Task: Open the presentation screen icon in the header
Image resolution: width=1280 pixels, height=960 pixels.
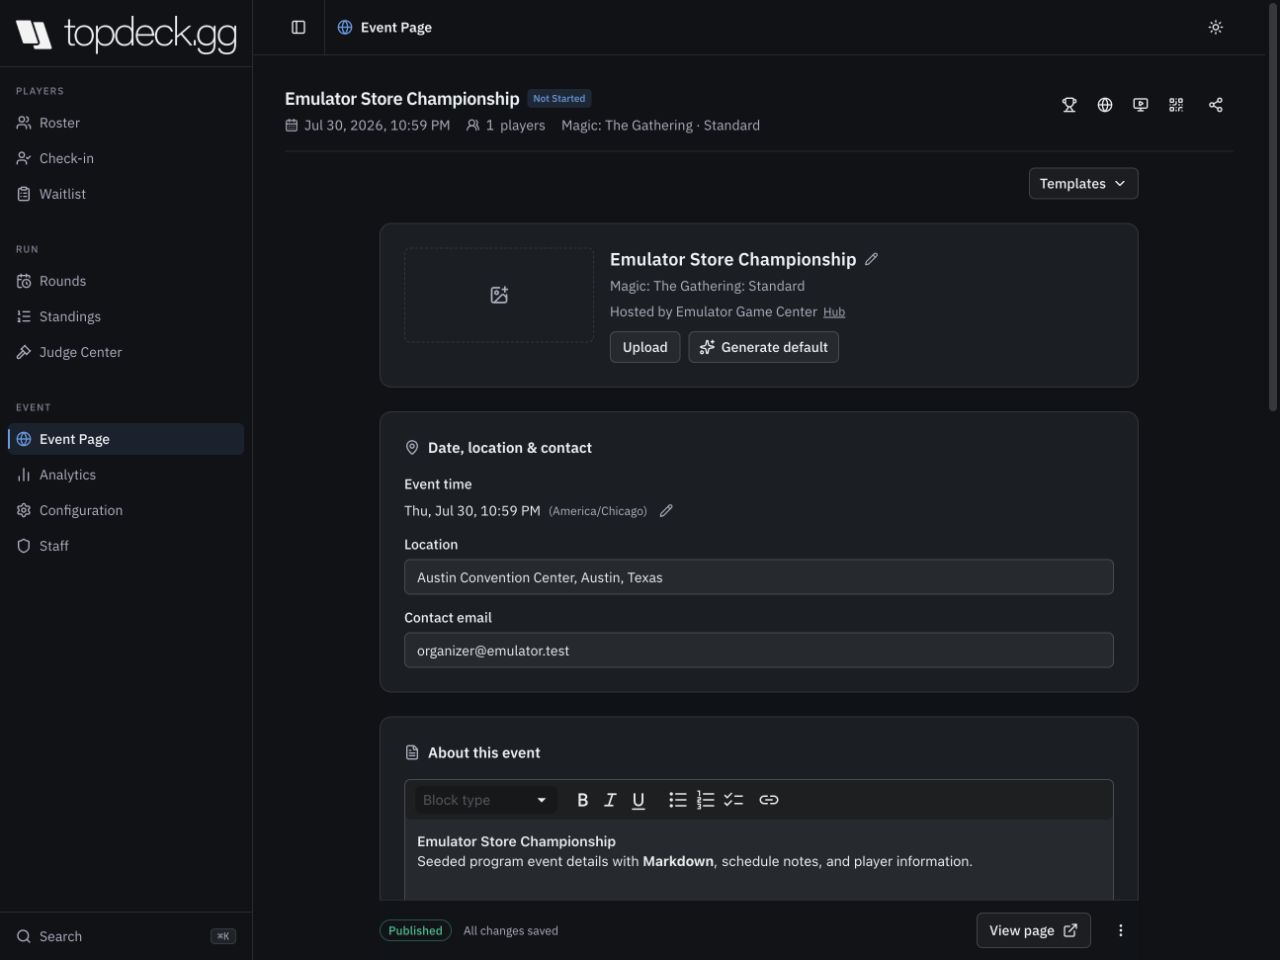Action: [1140, 105]
